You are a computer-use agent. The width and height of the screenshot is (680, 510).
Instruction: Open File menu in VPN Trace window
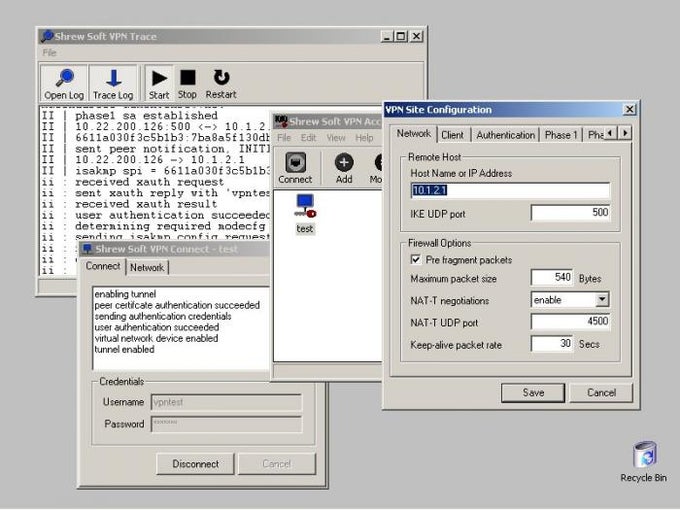pyautogui.click(x=49, y=52)
